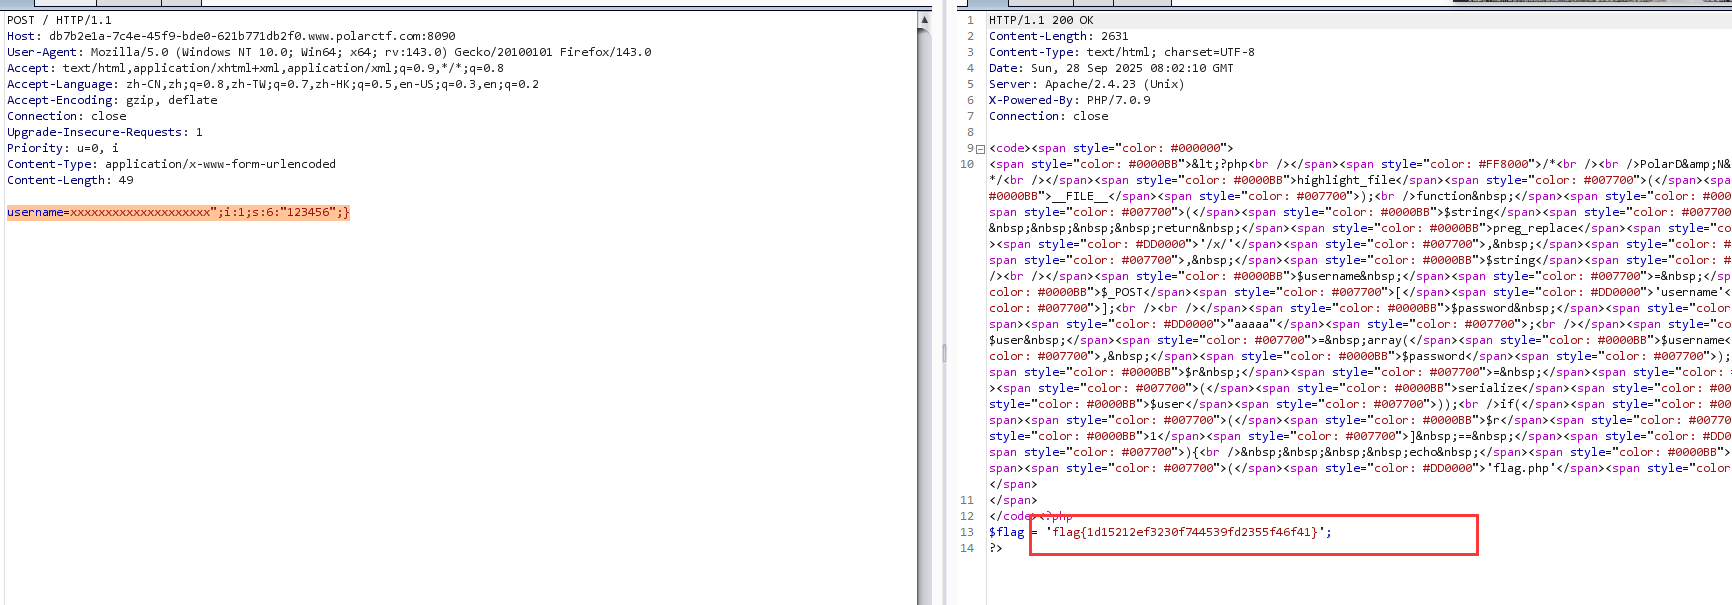This screenshot has height=605, width=1732.
Task: Click 'Connection: close' in the response panel
Action: click(x=1048, y=116)
